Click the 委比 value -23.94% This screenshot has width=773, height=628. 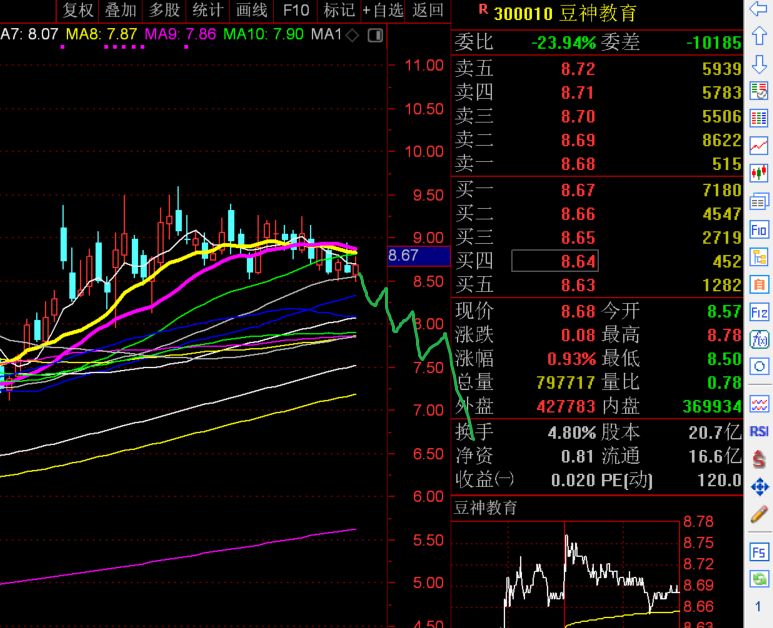click(x=563, y=43)
